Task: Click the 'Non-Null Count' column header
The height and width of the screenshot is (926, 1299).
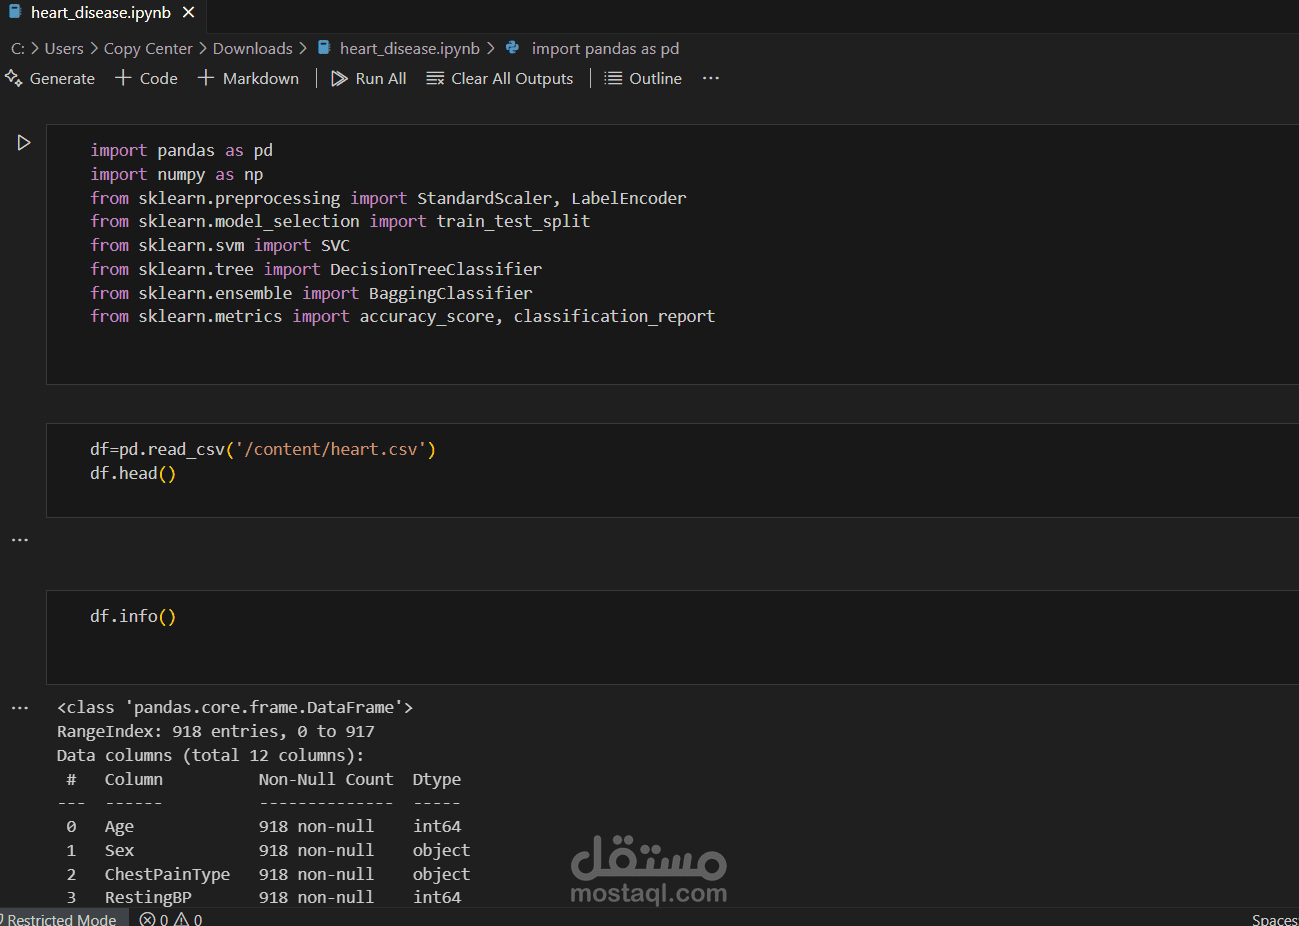Action: [x=326, y=779]
